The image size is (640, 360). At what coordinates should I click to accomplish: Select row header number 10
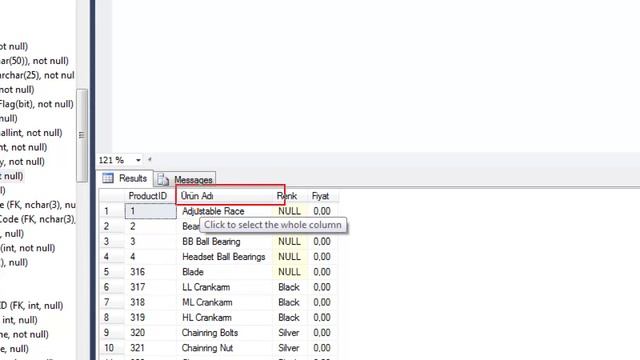coord(111,348)
